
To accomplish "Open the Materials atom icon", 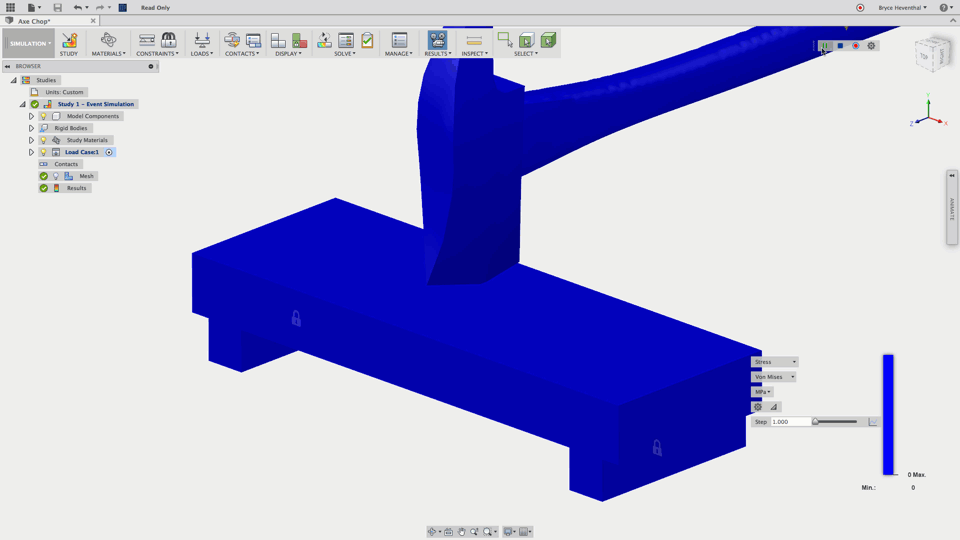I will 108,40.
